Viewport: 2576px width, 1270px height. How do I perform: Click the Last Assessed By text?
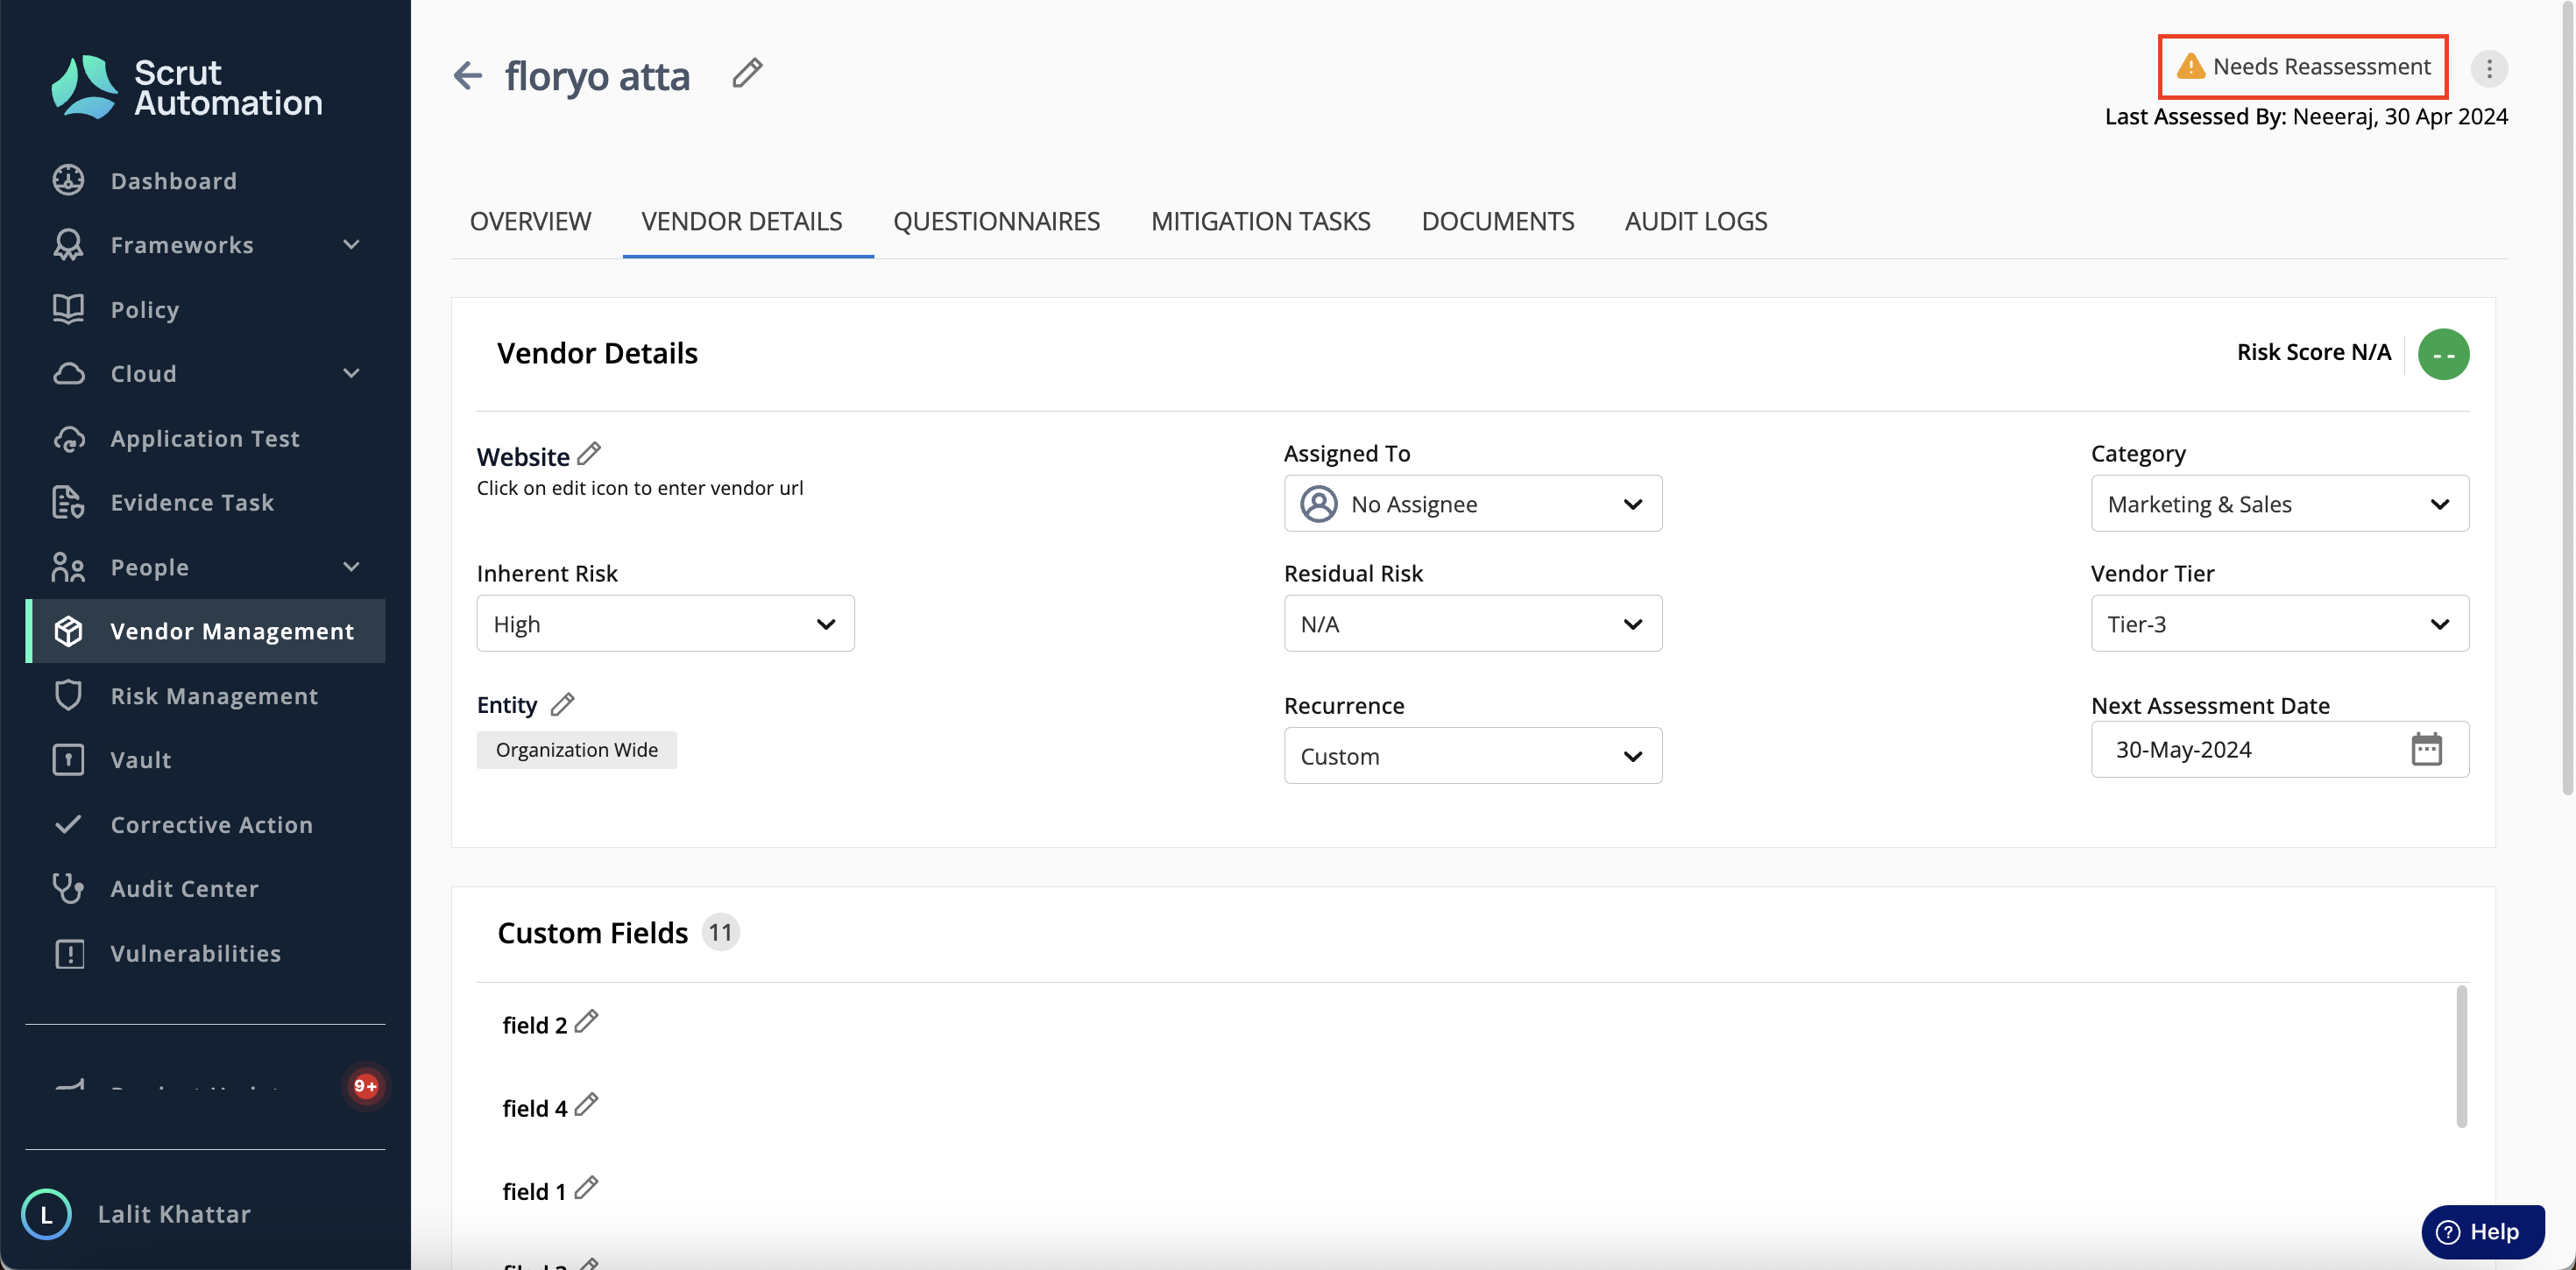(x=2306, y=116)
